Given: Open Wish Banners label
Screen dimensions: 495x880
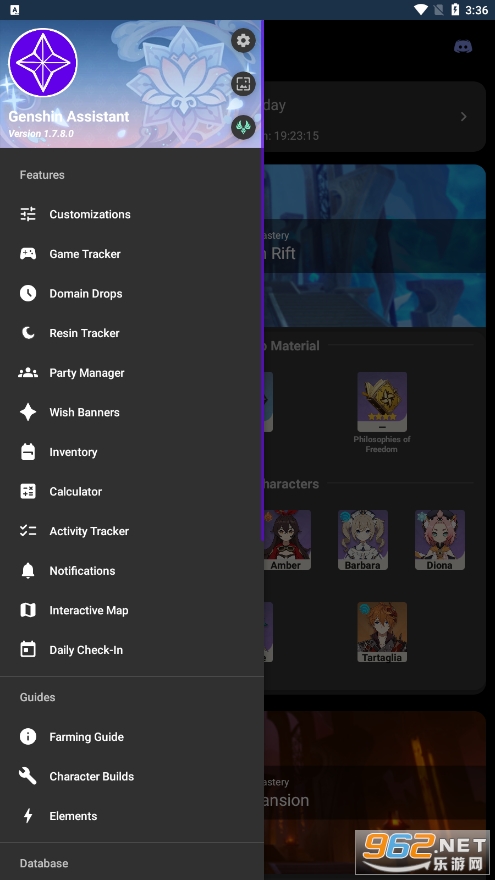Looking at the screenshot, I should pos(84,412).
